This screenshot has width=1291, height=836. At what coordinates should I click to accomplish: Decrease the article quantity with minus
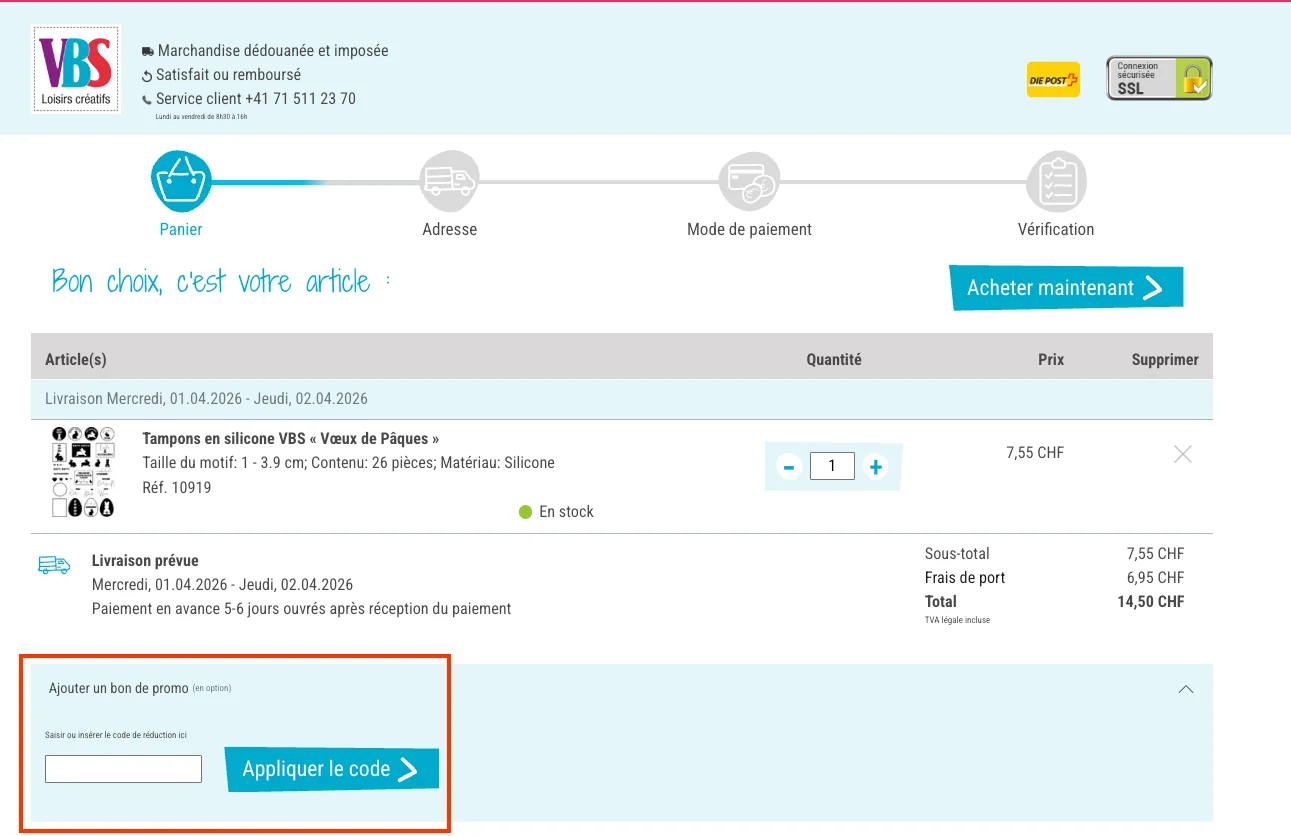pos(788,466)
